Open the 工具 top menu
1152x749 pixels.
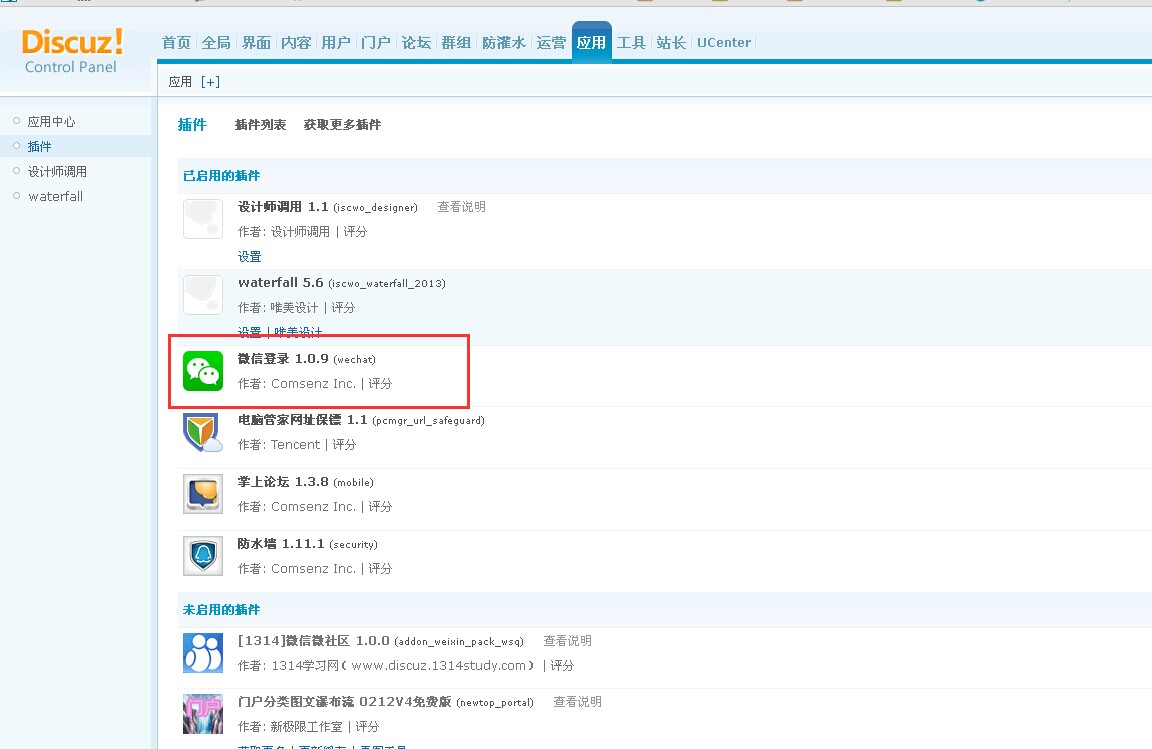coord(631,43)
